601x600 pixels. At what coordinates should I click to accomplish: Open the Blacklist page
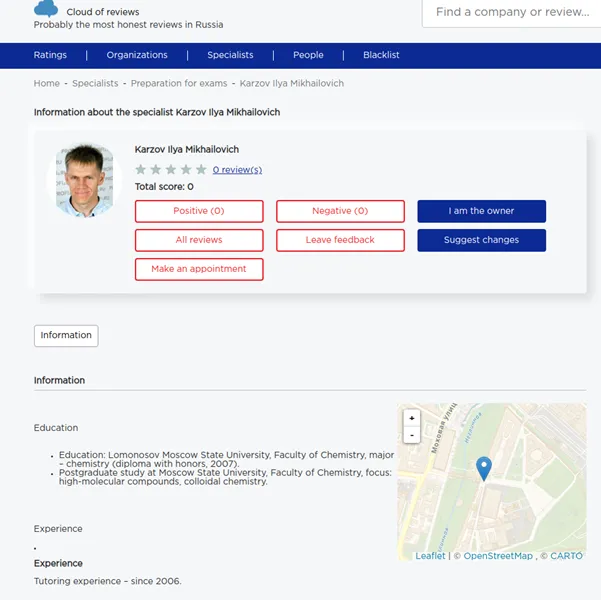[x=381, y=55]
